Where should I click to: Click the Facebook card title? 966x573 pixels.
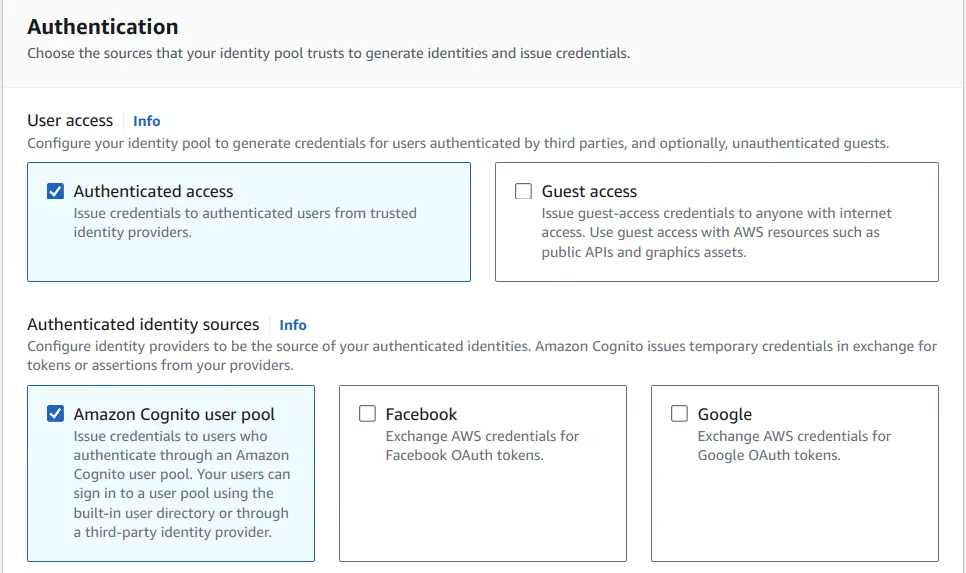421,414
